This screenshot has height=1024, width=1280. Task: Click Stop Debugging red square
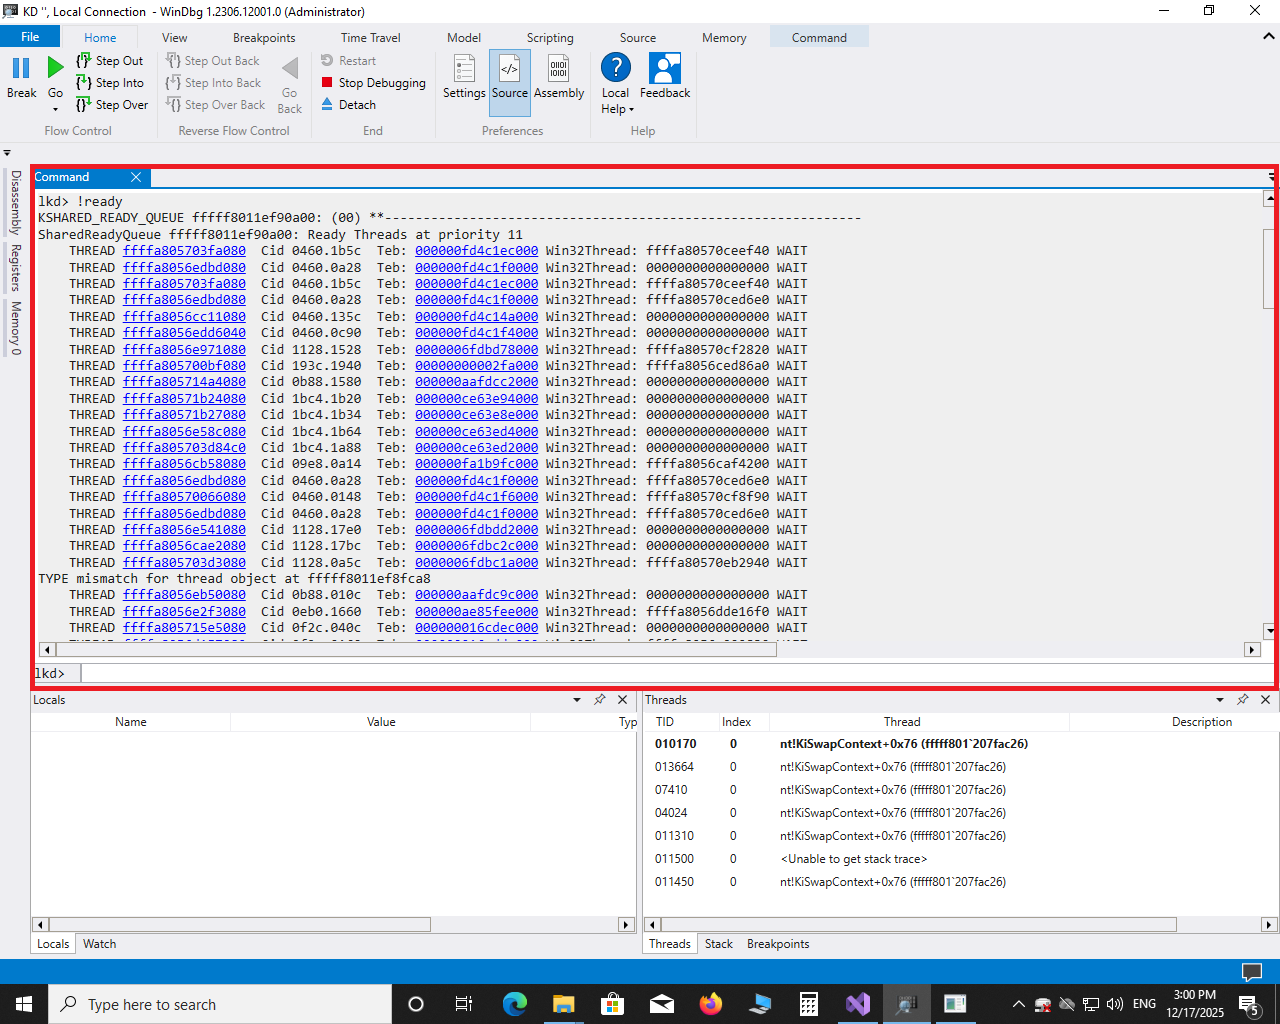pos(327,83)
